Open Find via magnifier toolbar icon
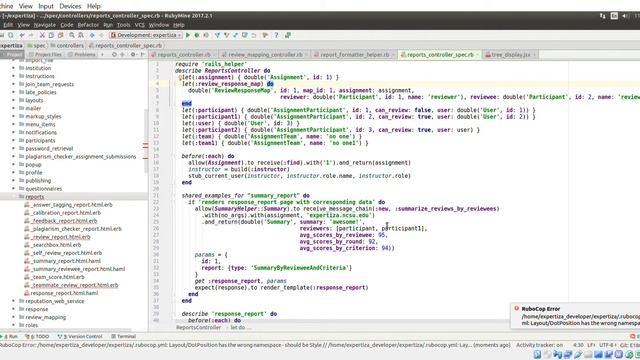Screen dimensions: 640x360 point(72,36)
